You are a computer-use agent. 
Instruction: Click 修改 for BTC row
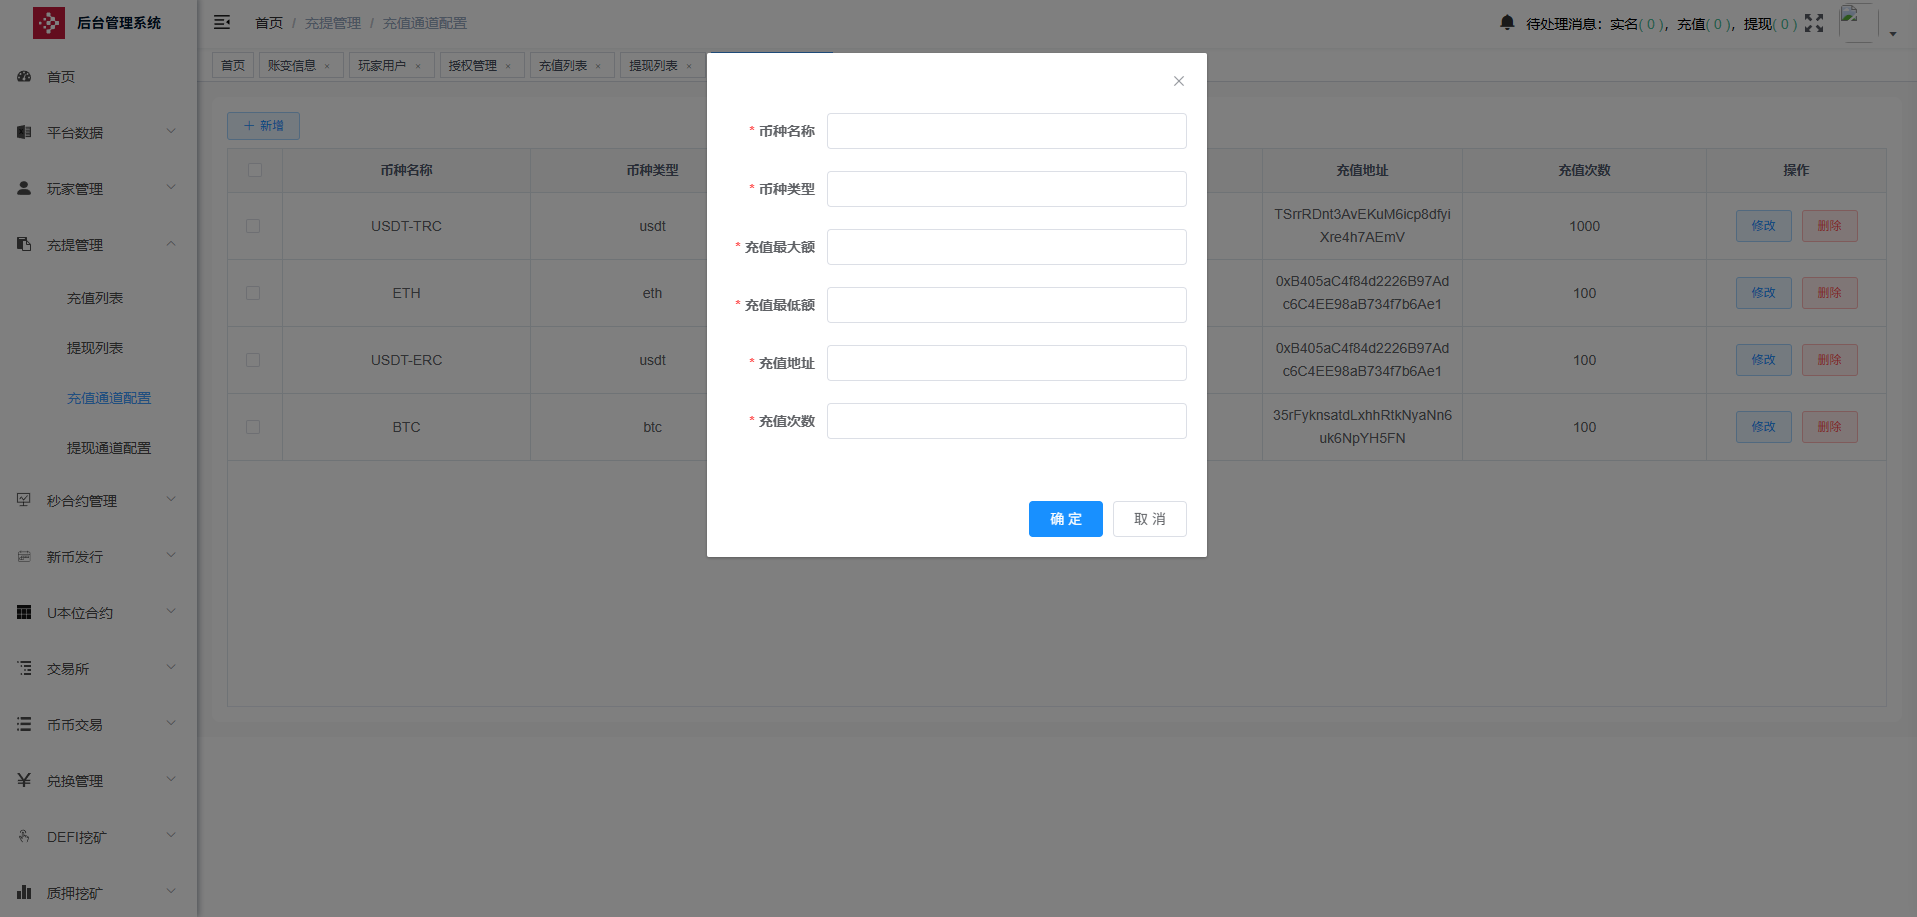1764,427
